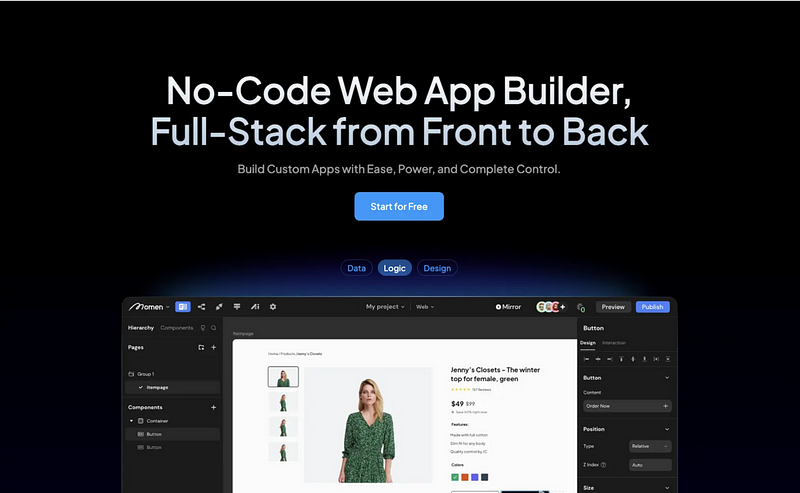
Task: Click align right icon in Design panel
Action: 609,359
